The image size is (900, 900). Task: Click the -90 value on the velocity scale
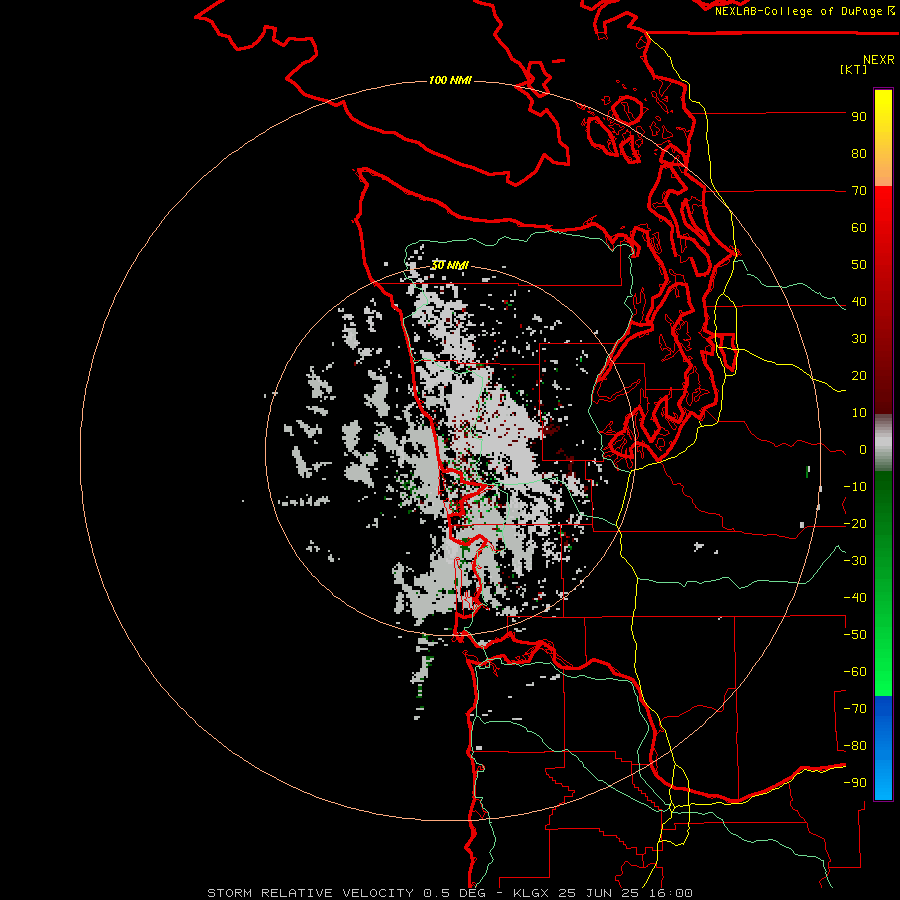[x=855, y=783]
